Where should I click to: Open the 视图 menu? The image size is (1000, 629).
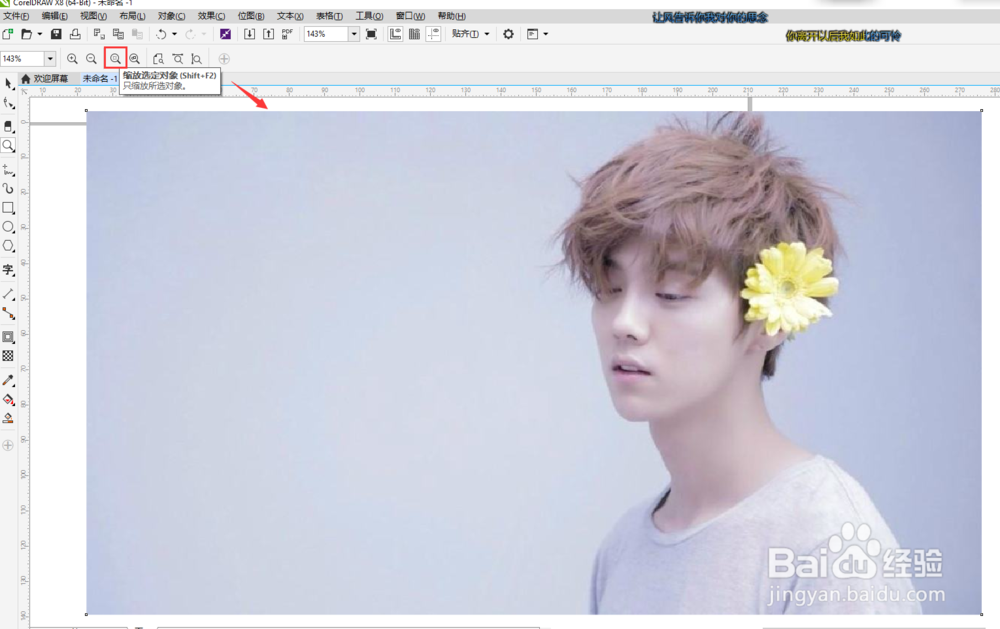pos(94,16)
